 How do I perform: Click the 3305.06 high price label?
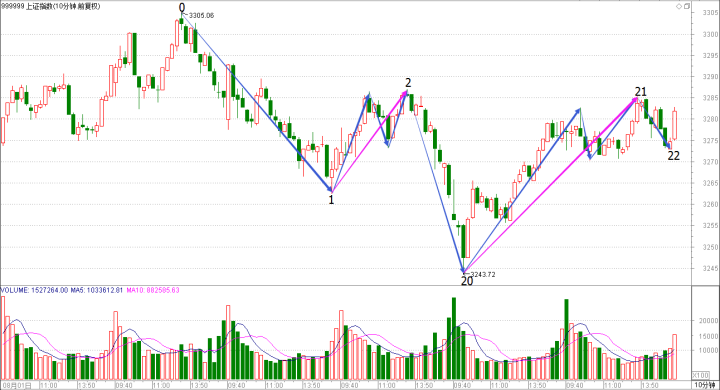pyautogui.click(x=201, y=16)
